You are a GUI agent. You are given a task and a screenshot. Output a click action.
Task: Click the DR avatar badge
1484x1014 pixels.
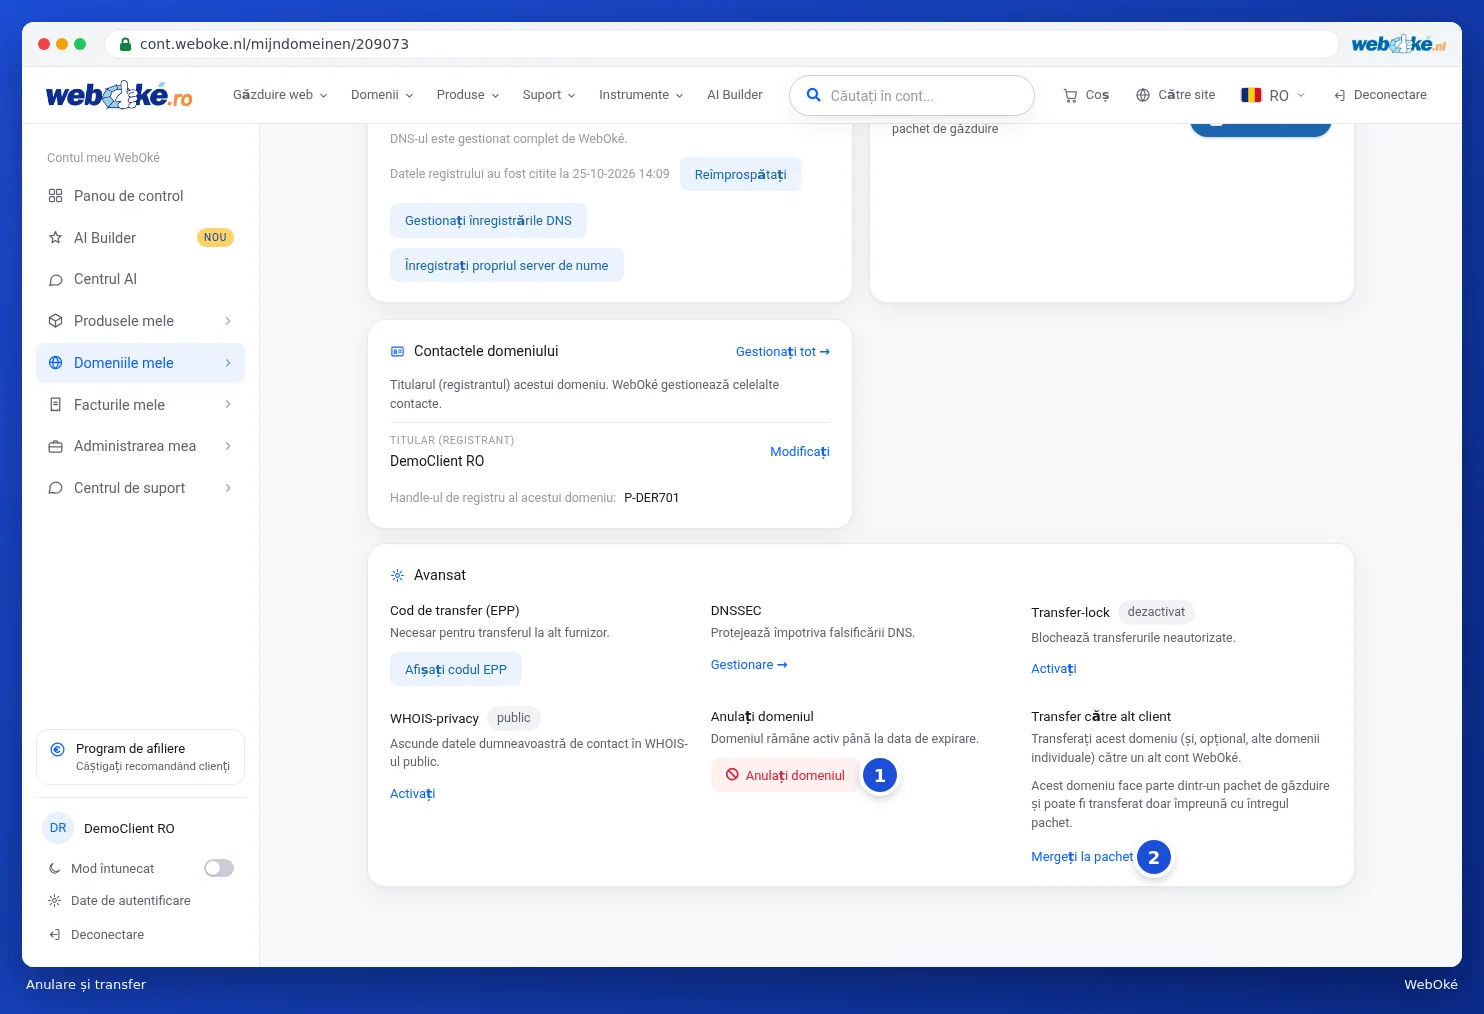tap(58, 828)
